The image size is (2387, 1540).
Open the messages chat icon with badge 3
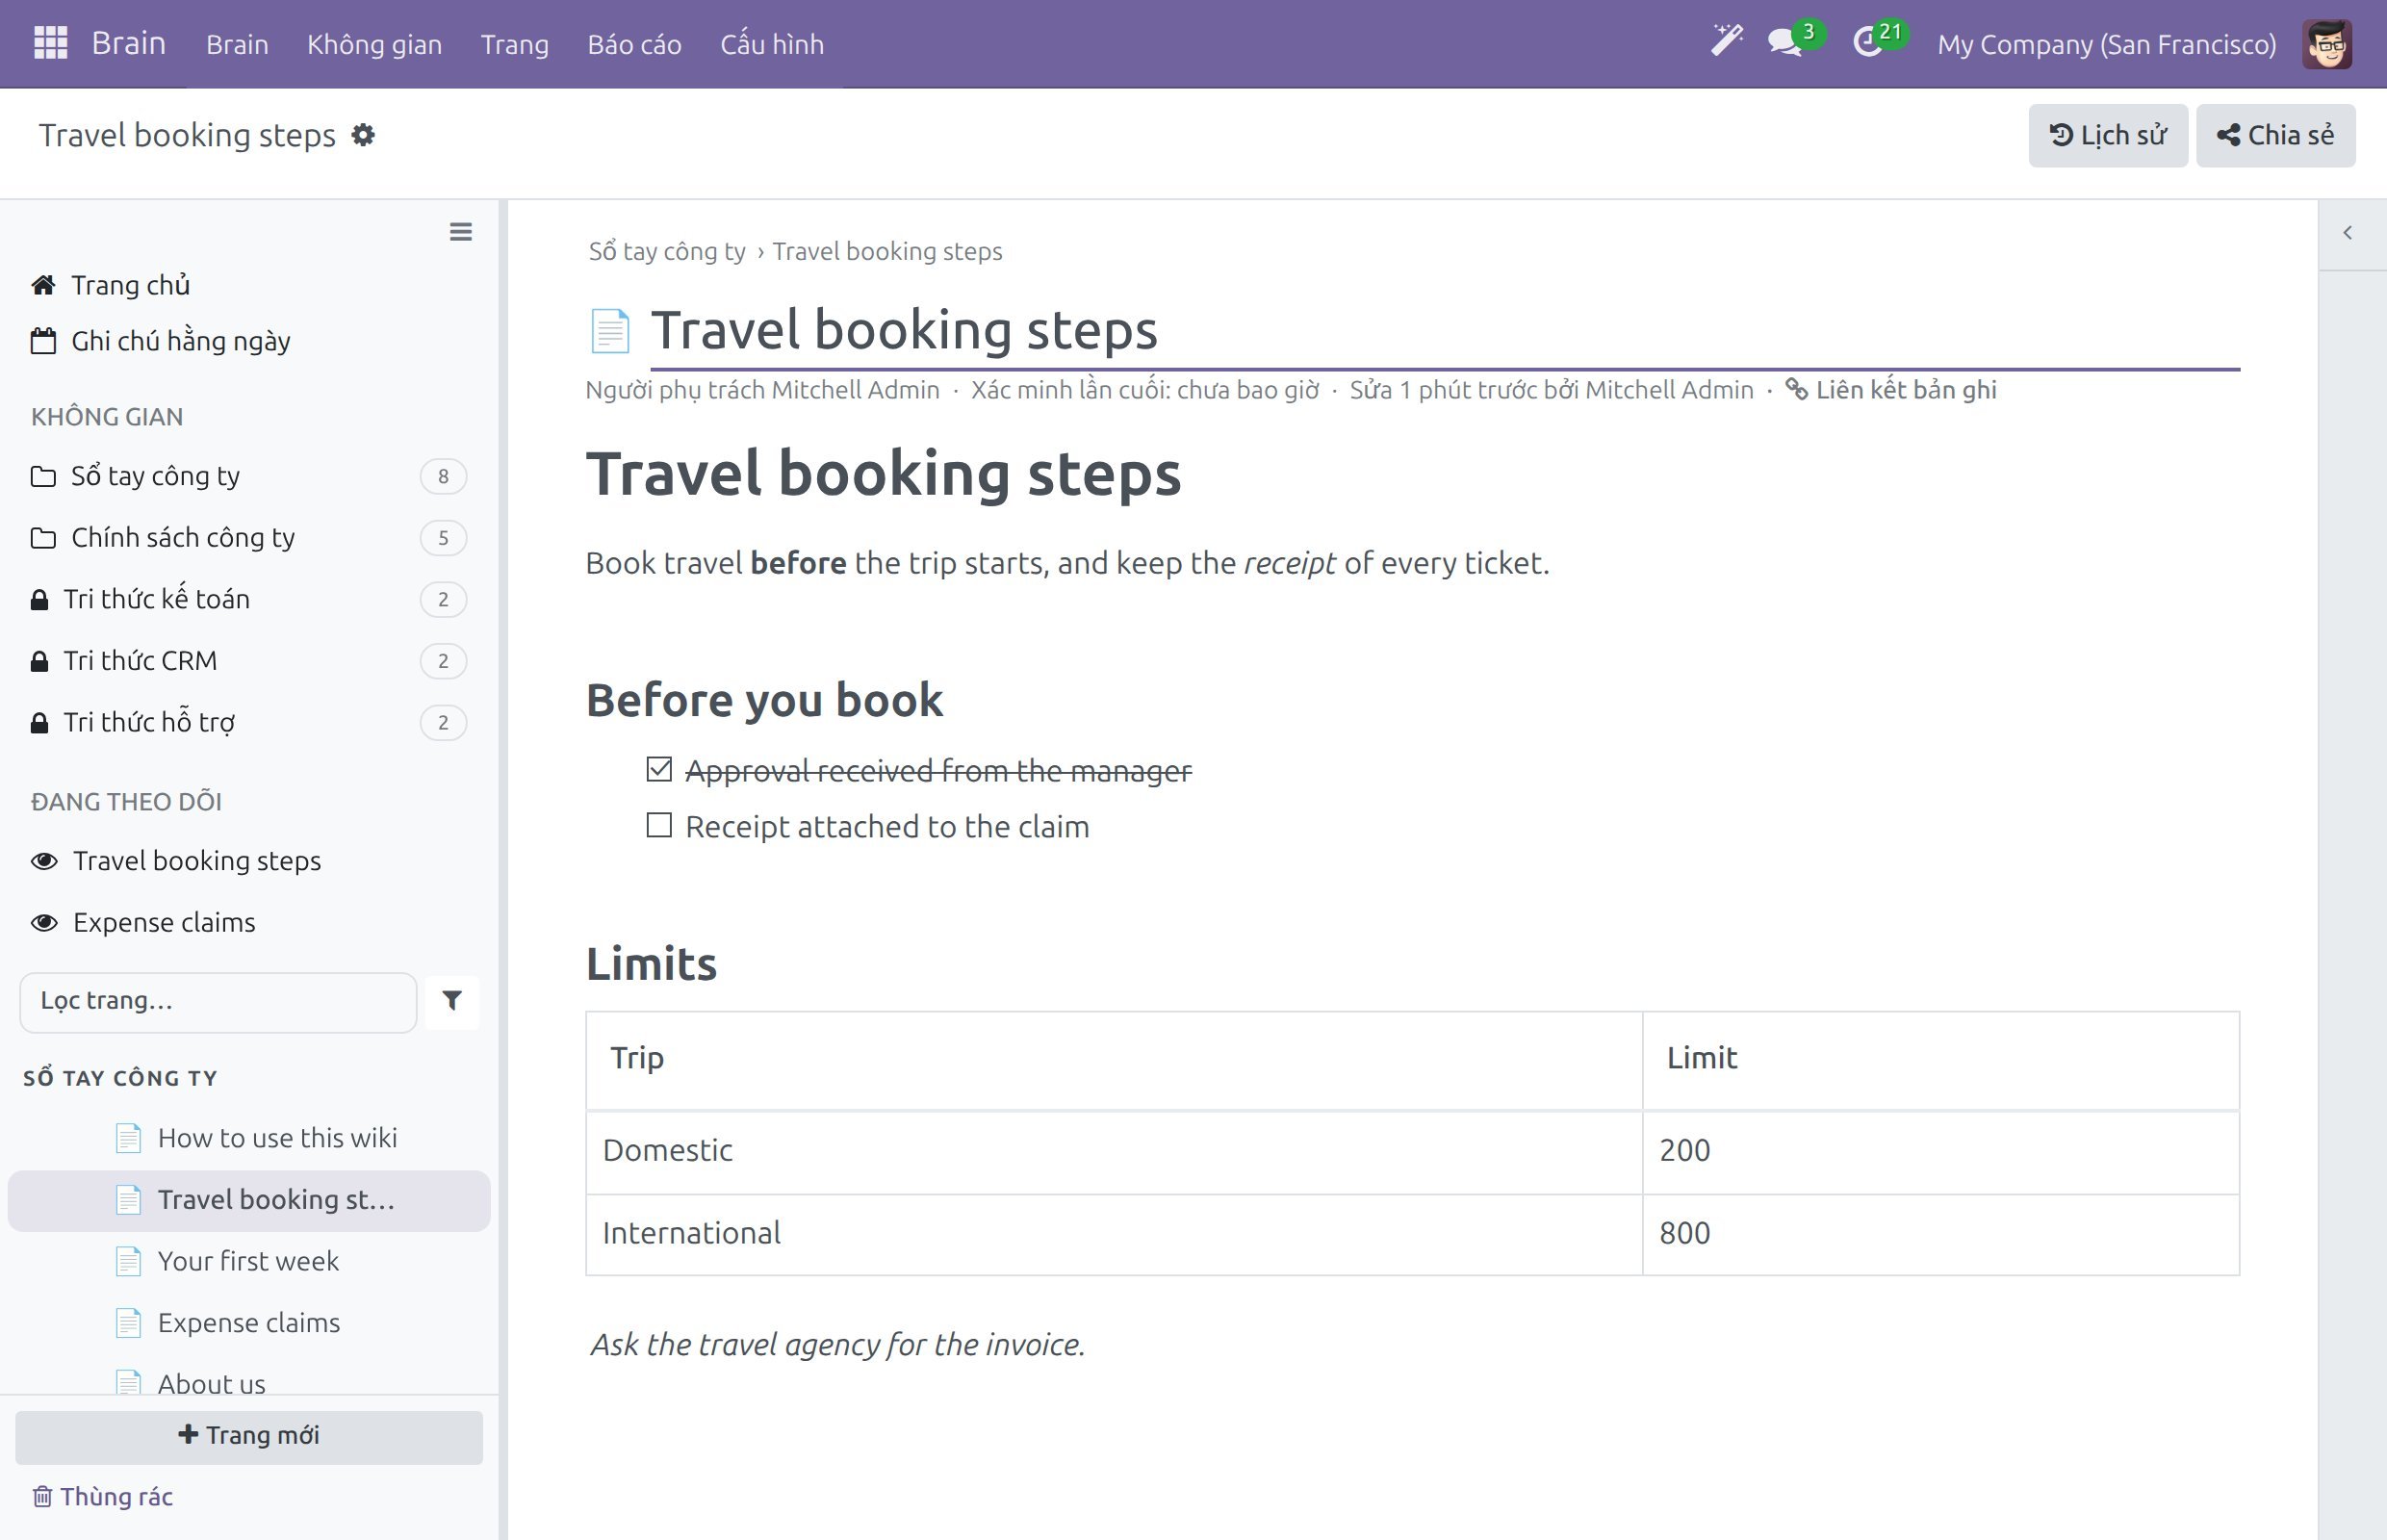click(1785, 43)
